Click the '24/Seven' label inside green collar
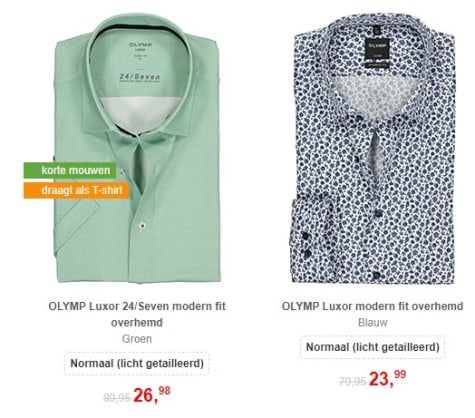 (140, 77)
